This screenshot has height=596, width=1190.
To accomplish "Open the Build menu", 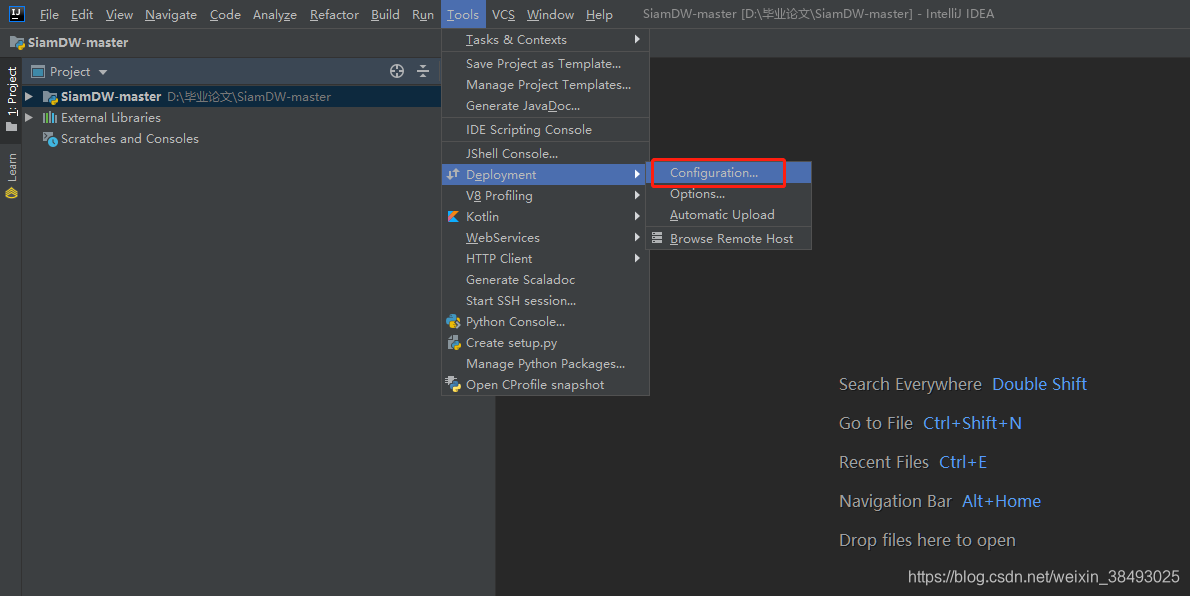I will click(385, 14).
